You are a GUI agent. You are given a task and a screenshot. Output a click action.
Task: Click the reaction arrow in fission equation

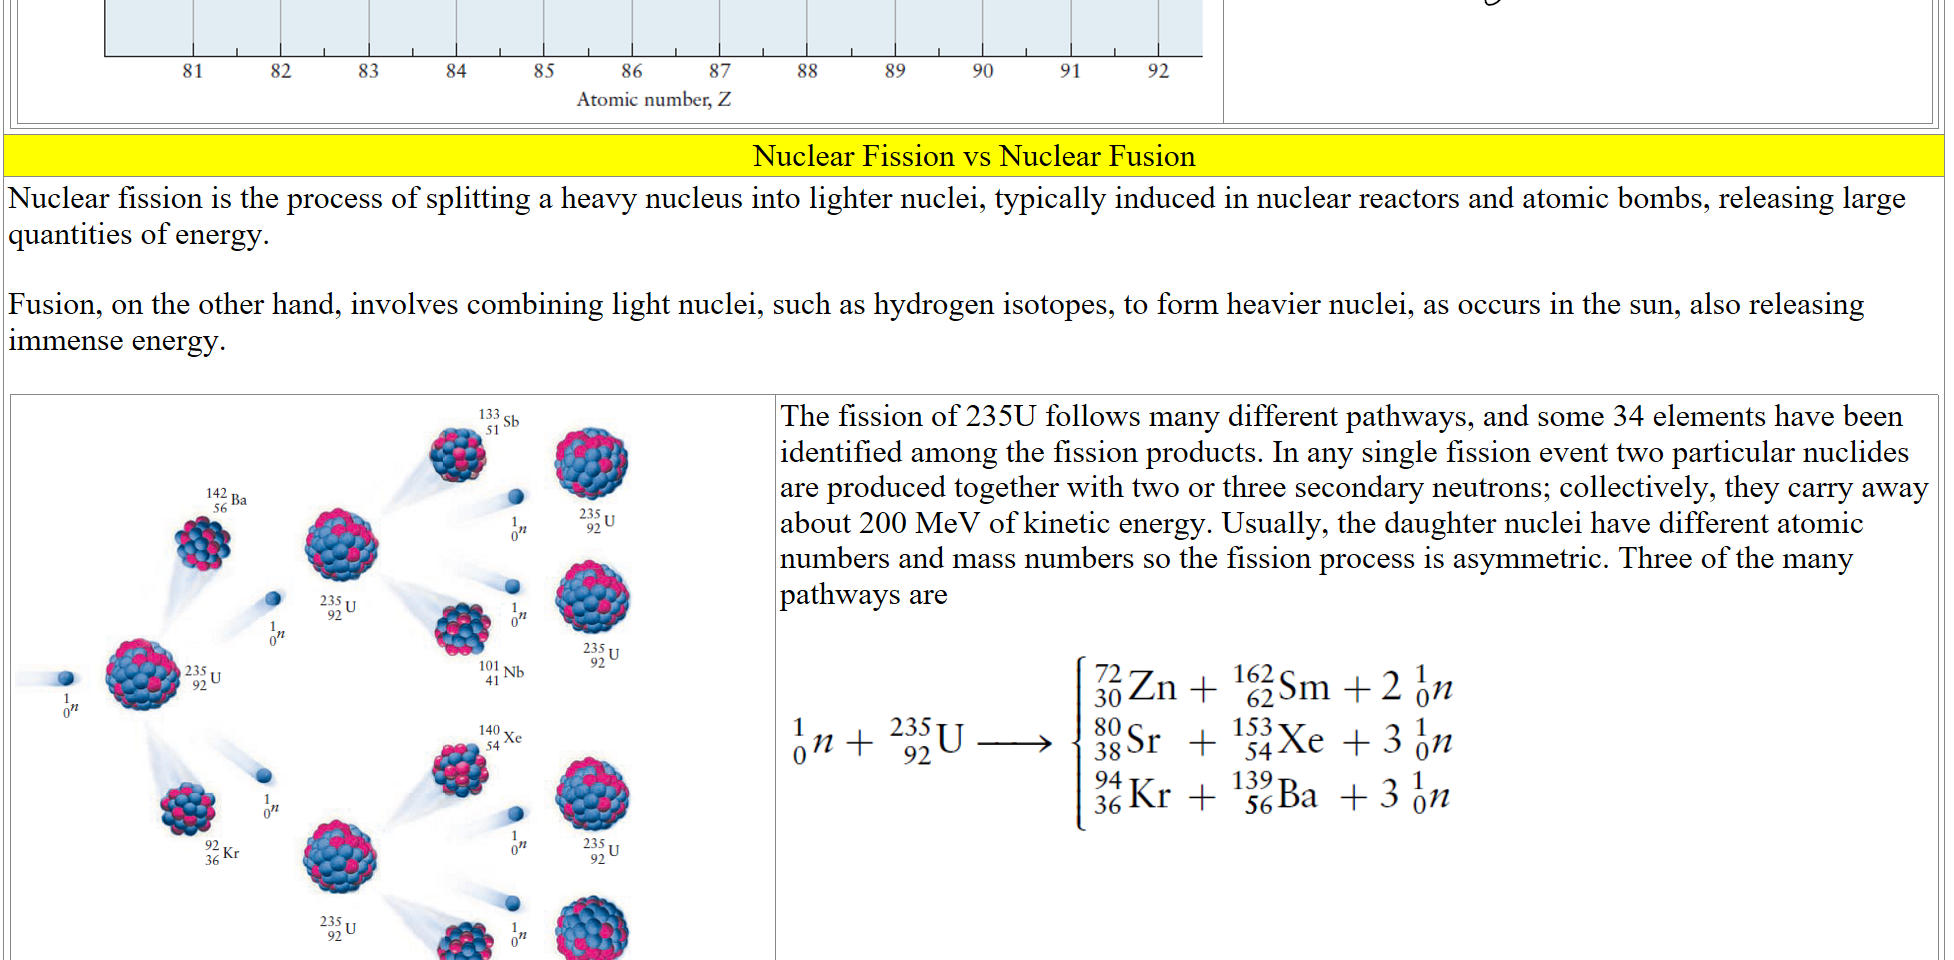click(1015, 743)
